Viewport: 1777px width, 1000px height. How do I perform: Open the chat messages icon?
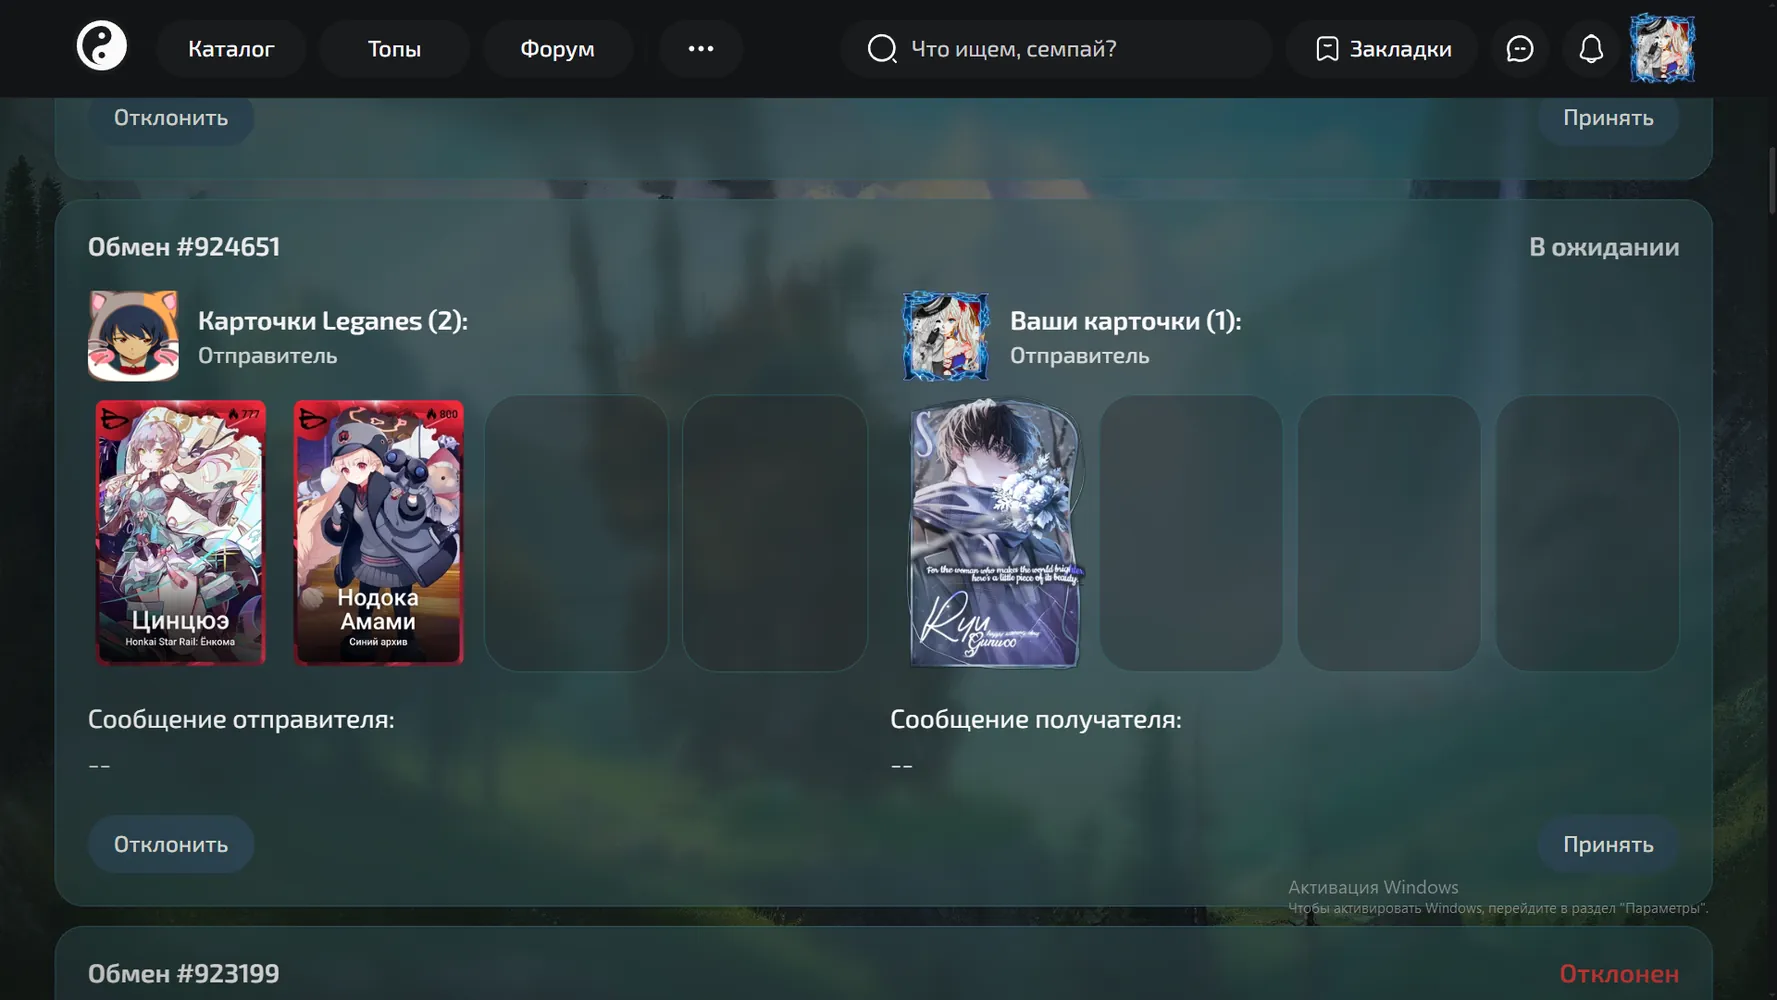tap(1519, 48)
